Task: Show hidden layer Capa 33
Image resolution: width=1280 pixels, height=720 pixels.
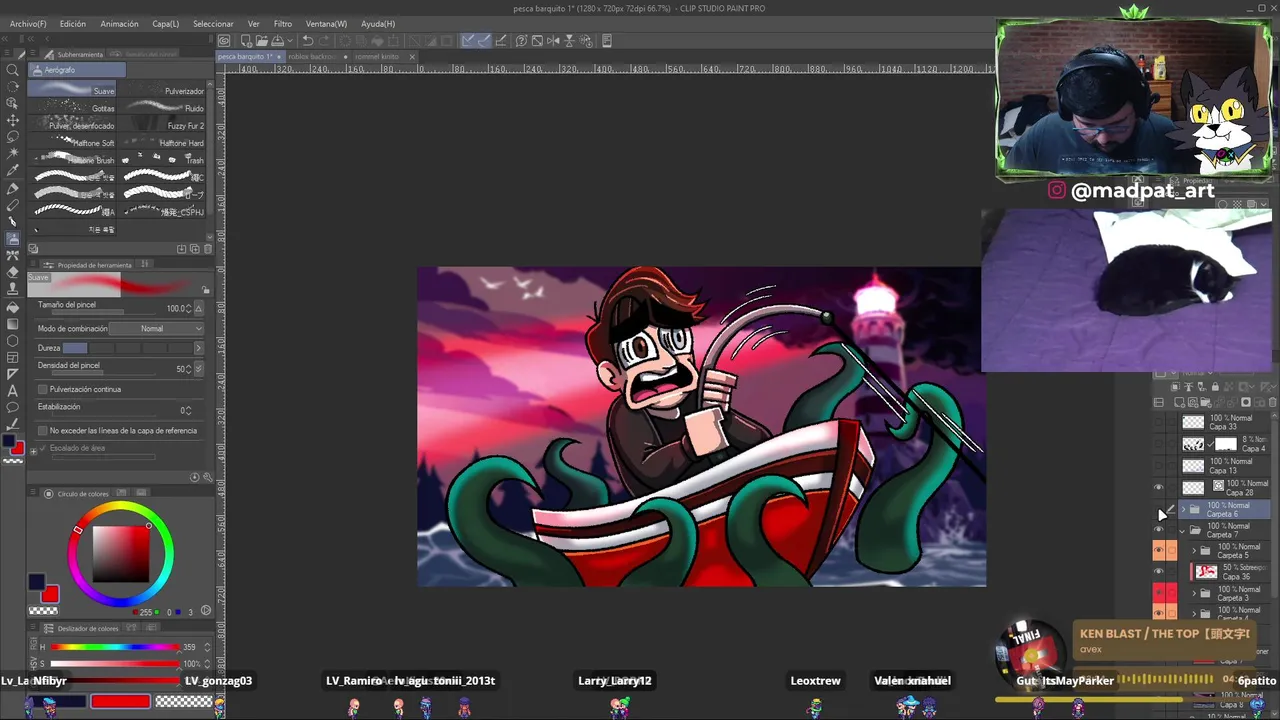Action: coord(1159,422)
